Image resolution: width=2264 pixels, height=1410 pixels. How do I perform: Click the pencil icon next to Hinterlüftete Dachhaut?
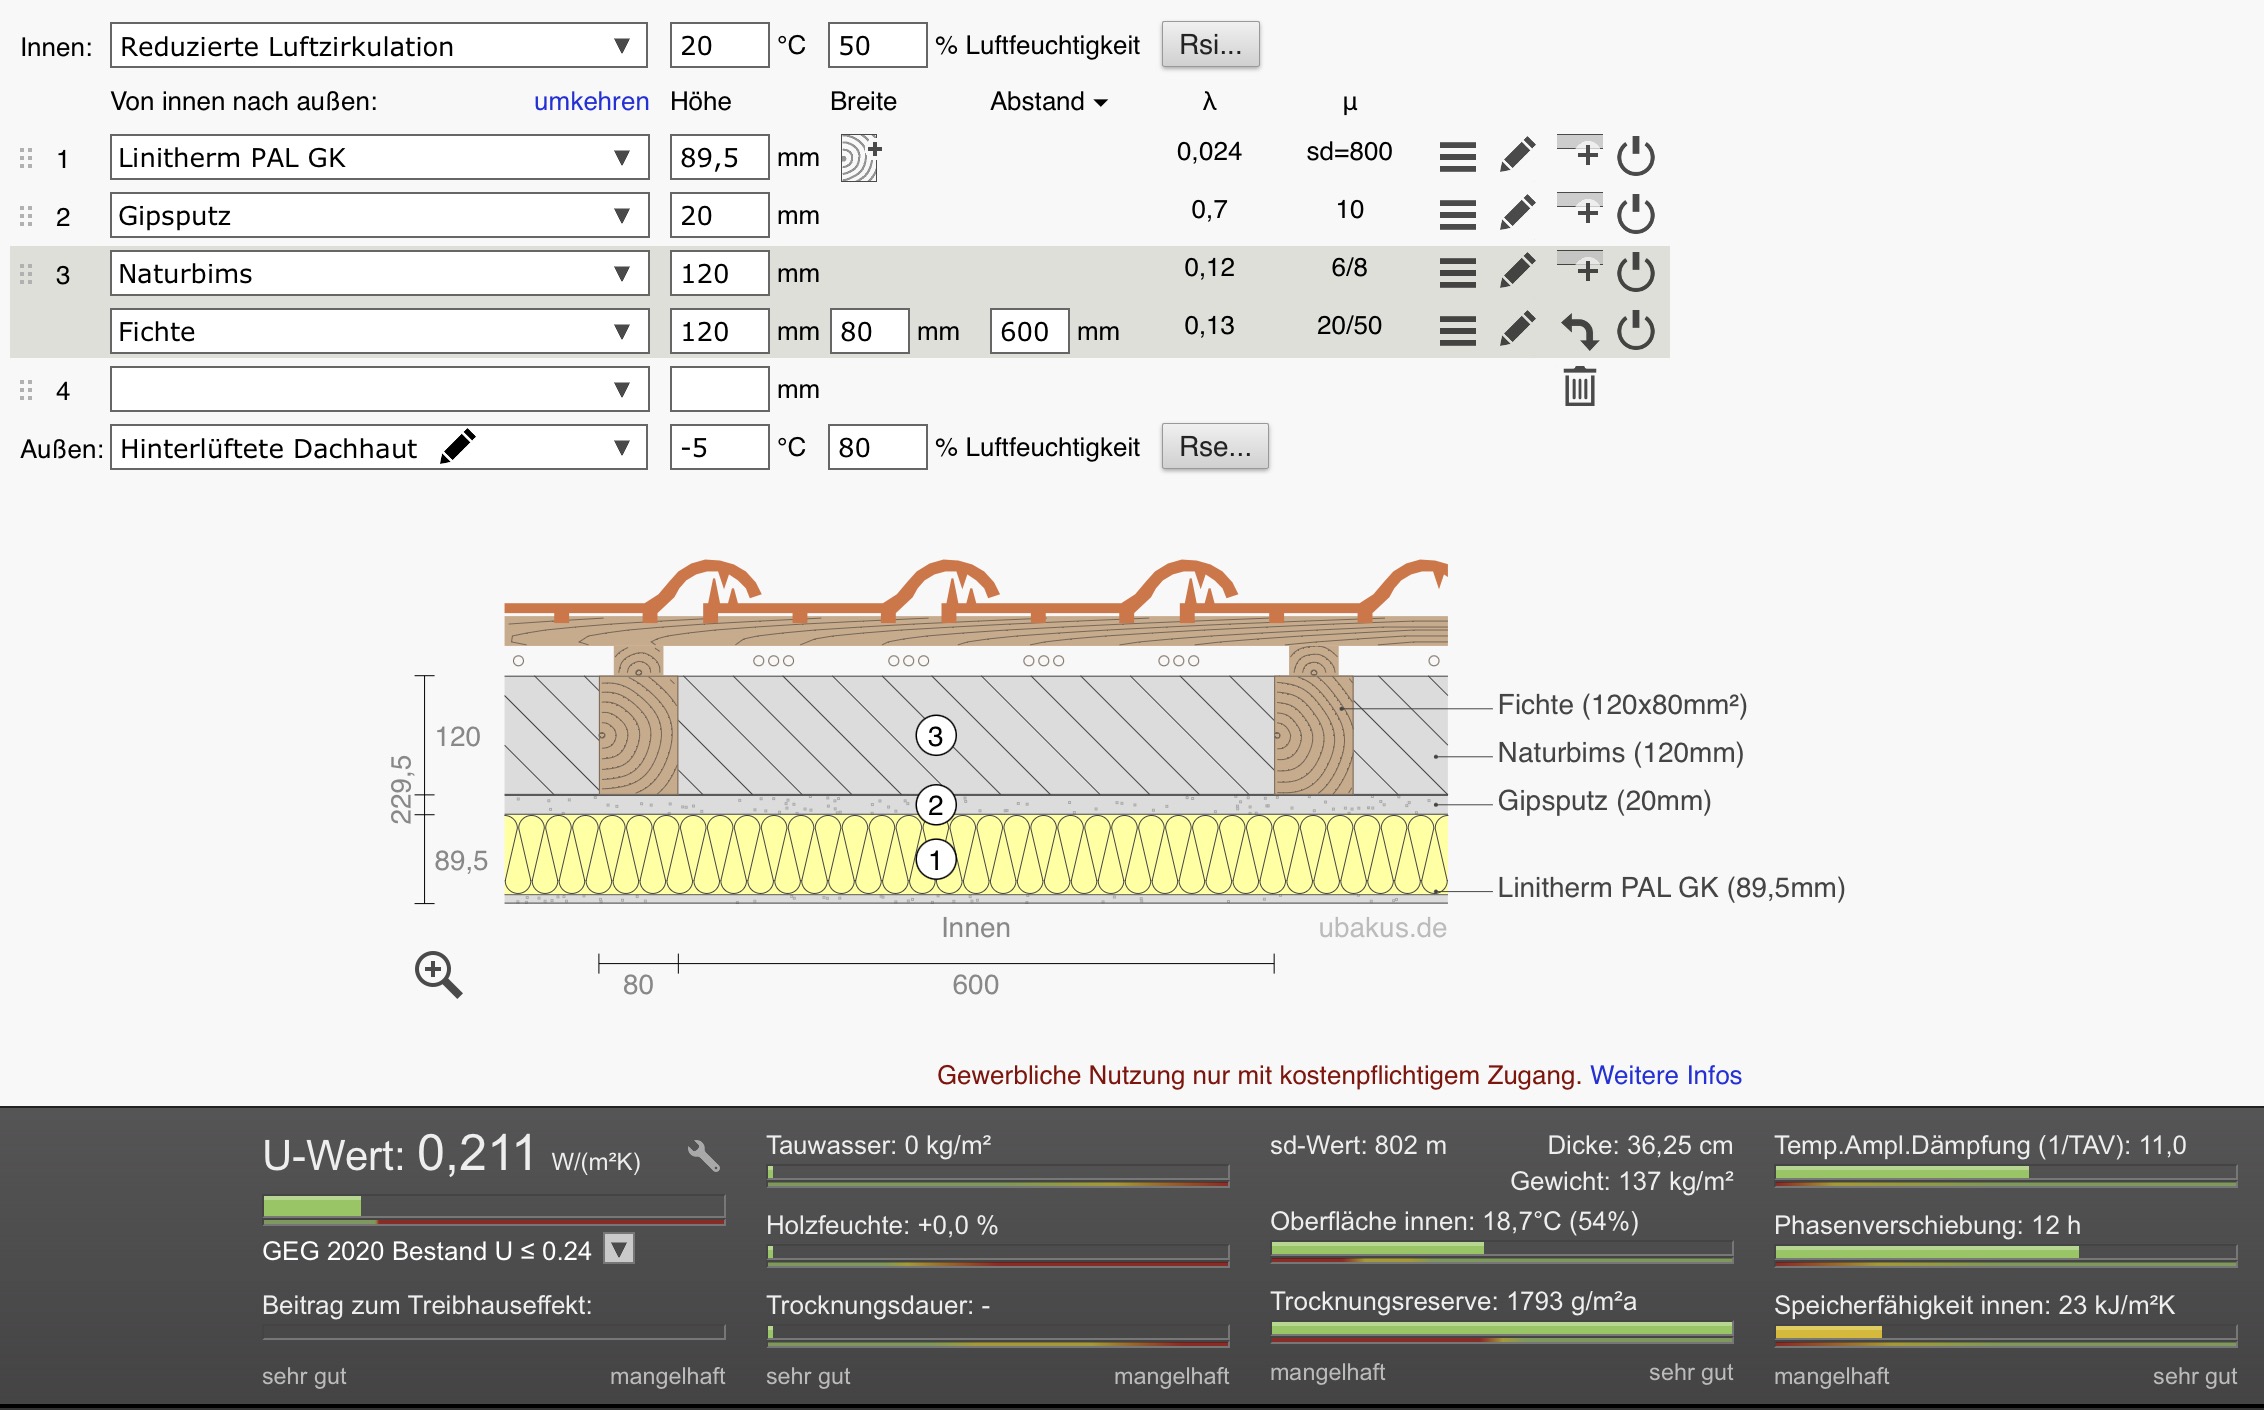pyautogui.click(x=458, y=447)
